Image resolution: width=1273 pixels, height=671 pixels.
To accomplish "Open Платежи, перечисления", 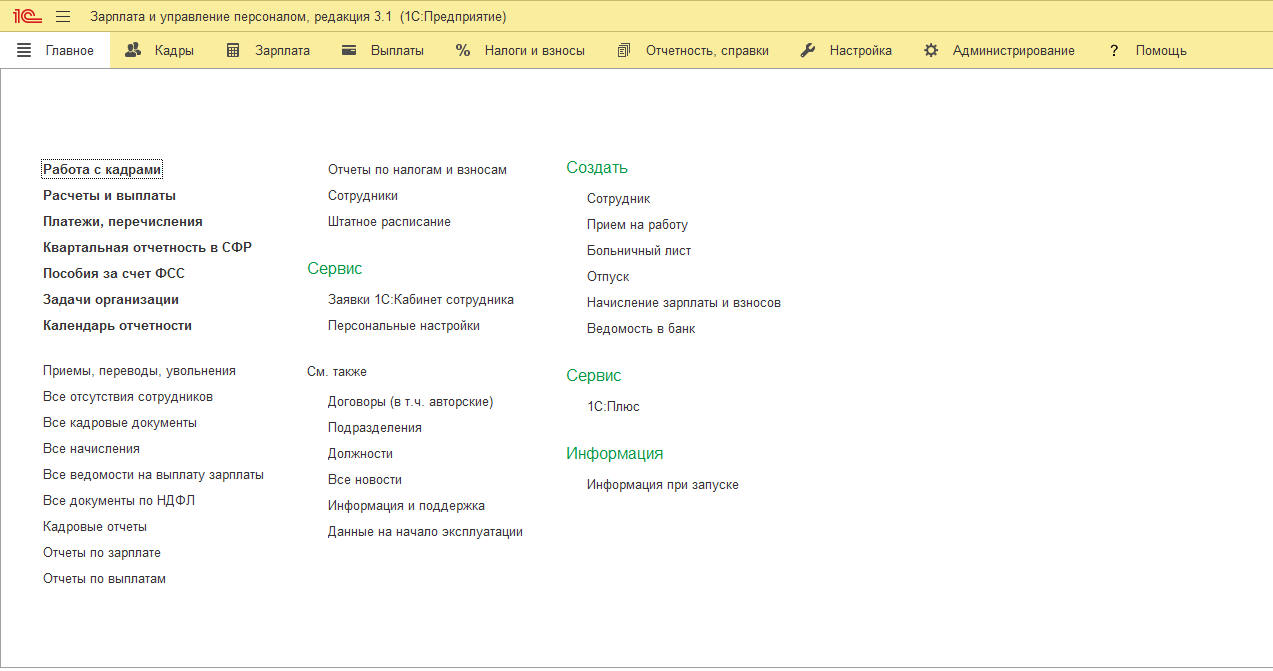I will [123, 222].
